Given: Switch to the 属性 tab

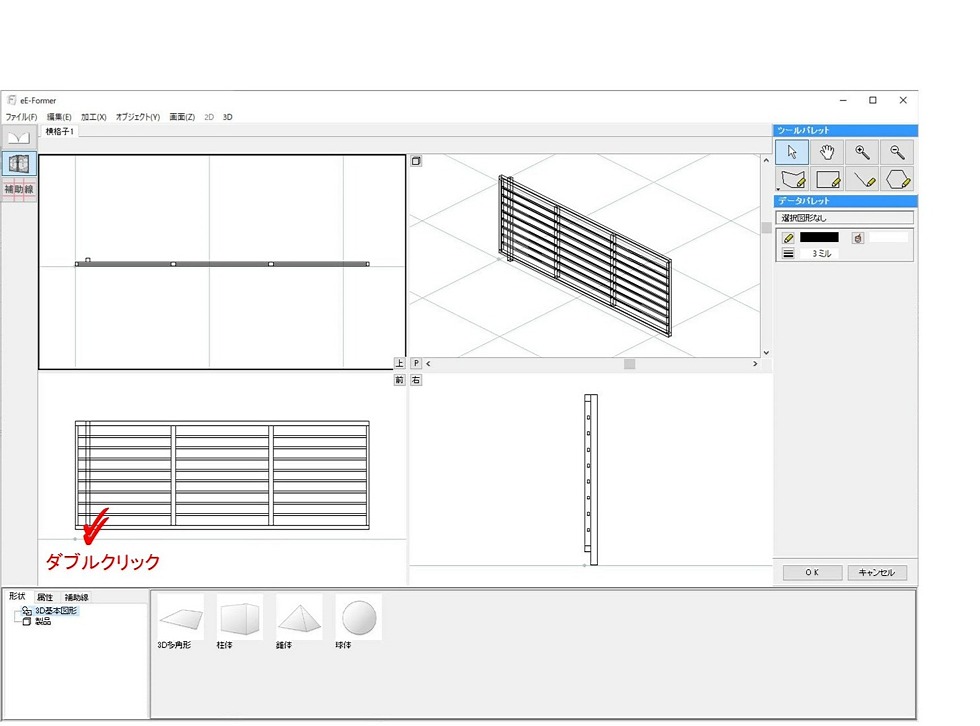Looking at the screenshot, I should [45, 597].
